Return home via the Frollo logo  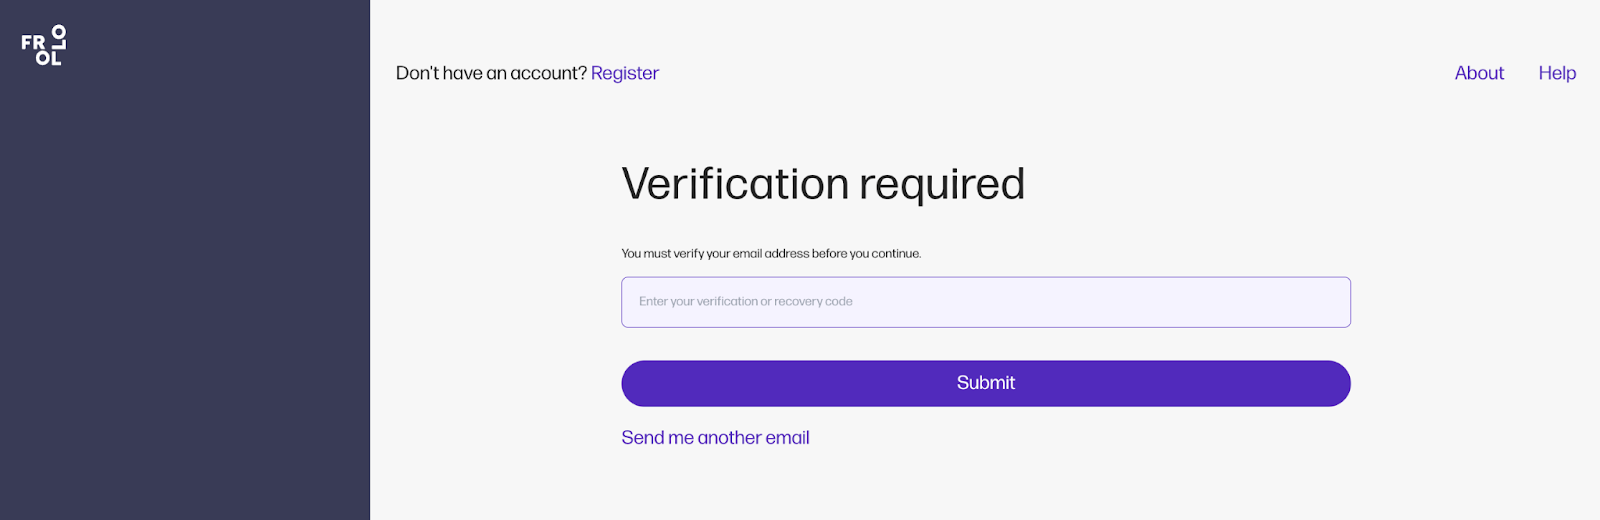pos(44,46)
